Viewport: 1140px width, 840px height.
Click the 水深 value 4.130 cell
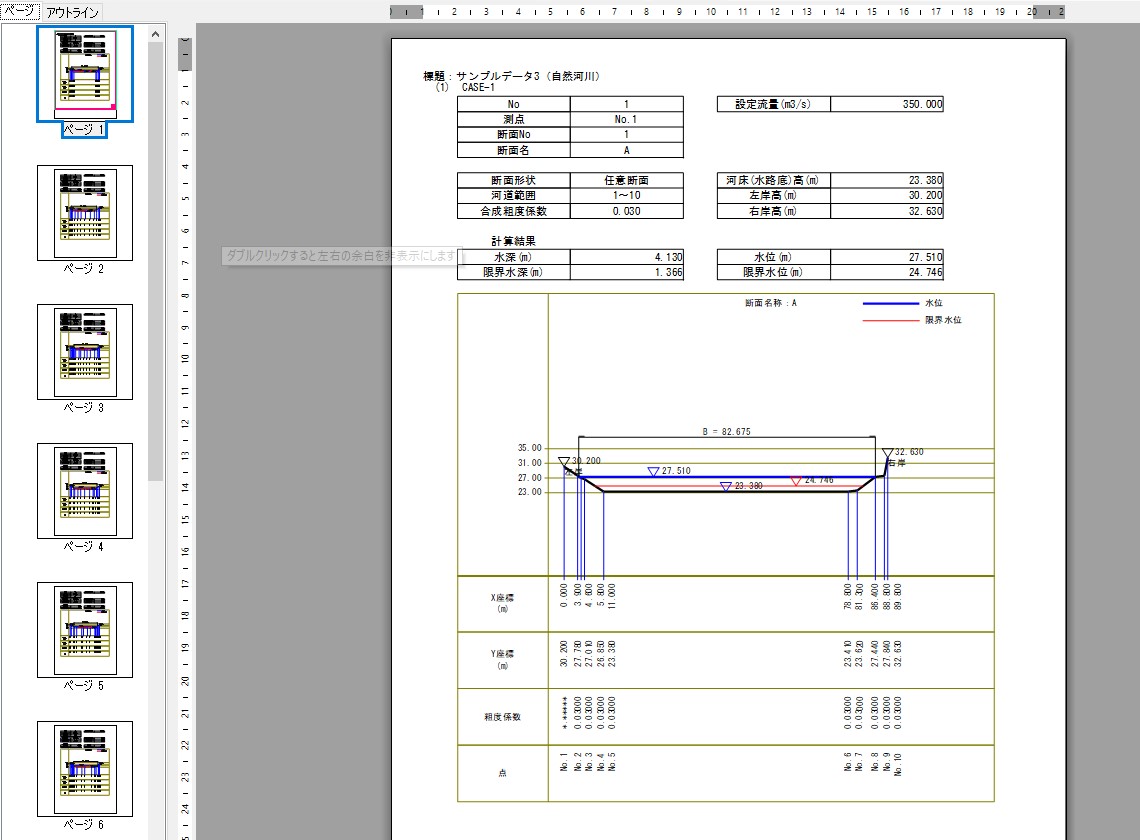pos(627,257)
